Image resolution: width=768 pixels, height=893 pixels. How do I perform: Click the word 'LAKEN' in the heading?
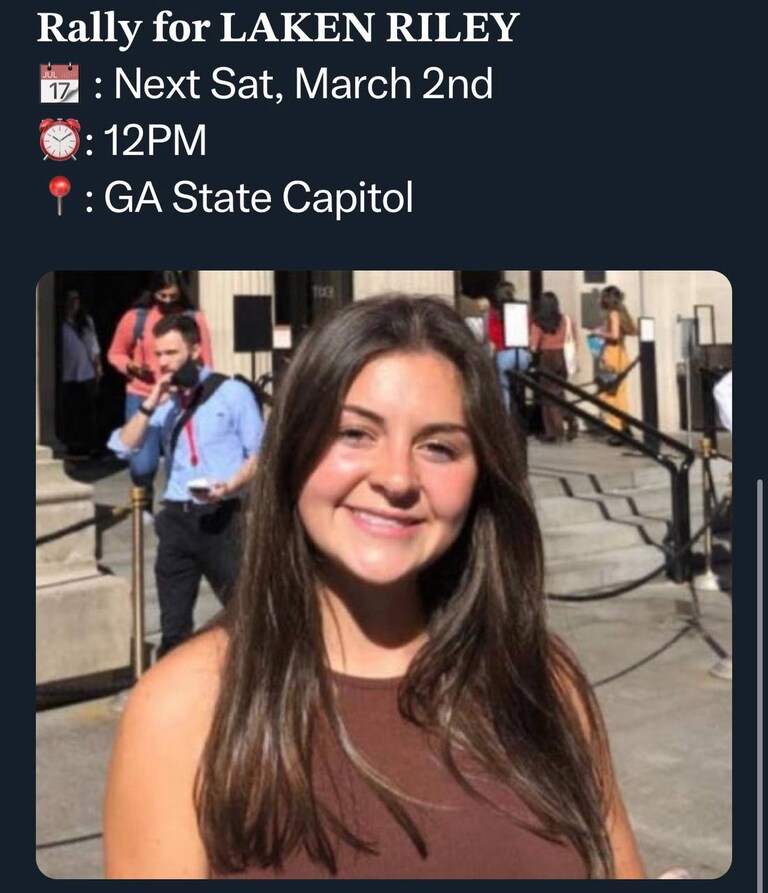[296, 27]
